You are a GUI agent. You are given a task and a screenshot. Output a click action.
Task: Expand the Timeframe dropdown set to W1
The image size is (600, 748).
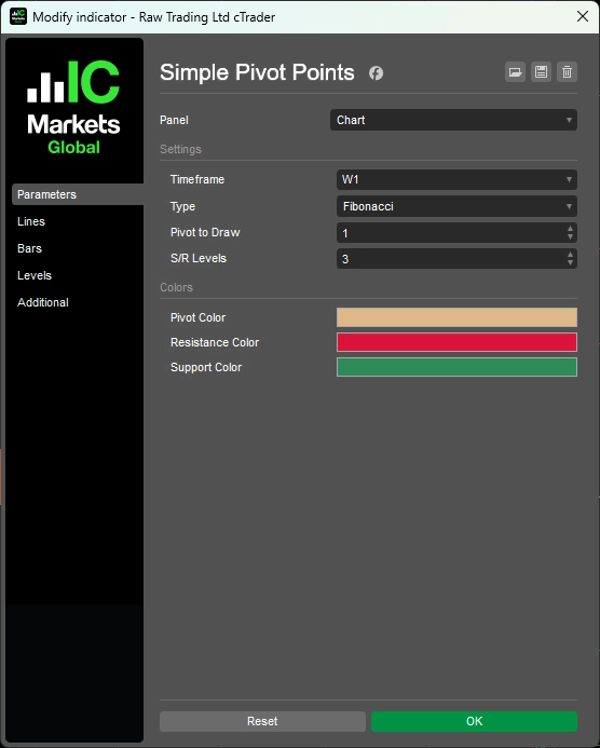click(x=456, y=179)
